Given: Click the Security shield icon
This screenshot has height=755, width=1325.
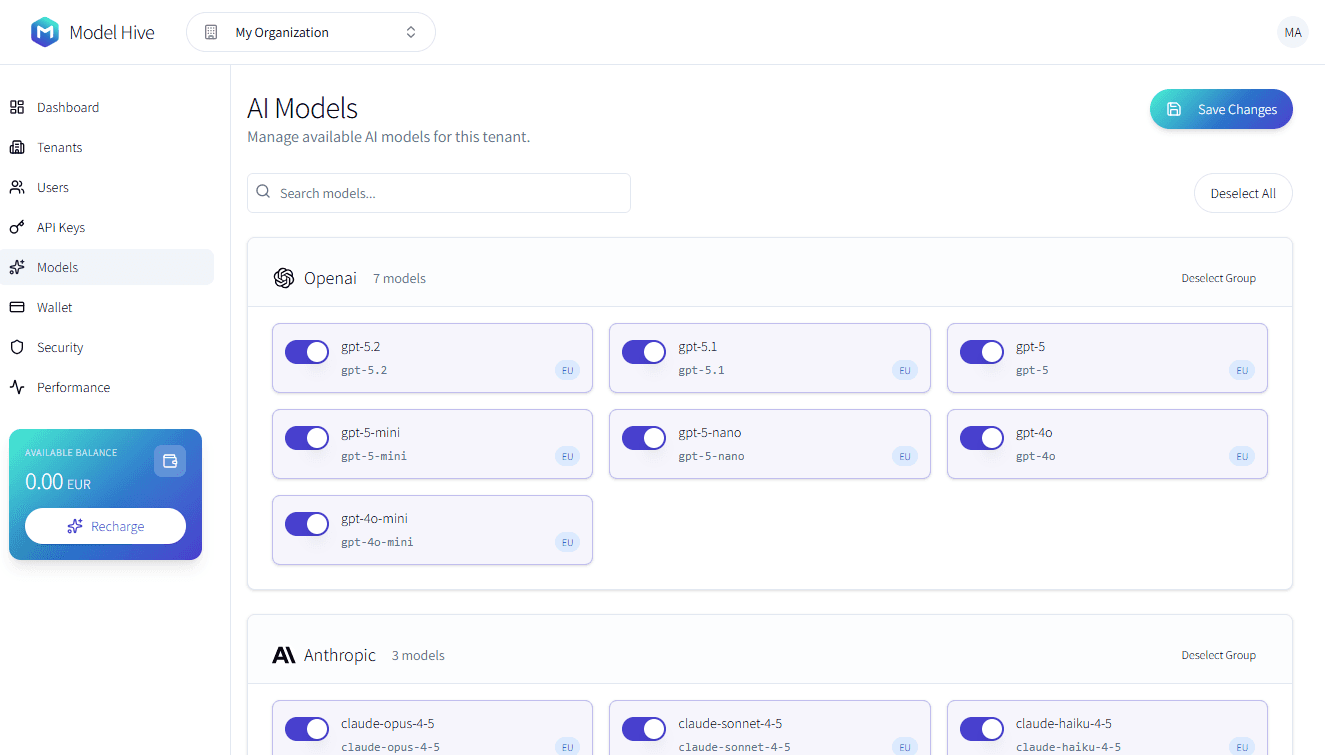Looking at the screenshot, I should pyautogui.click(x=17, y=347).
